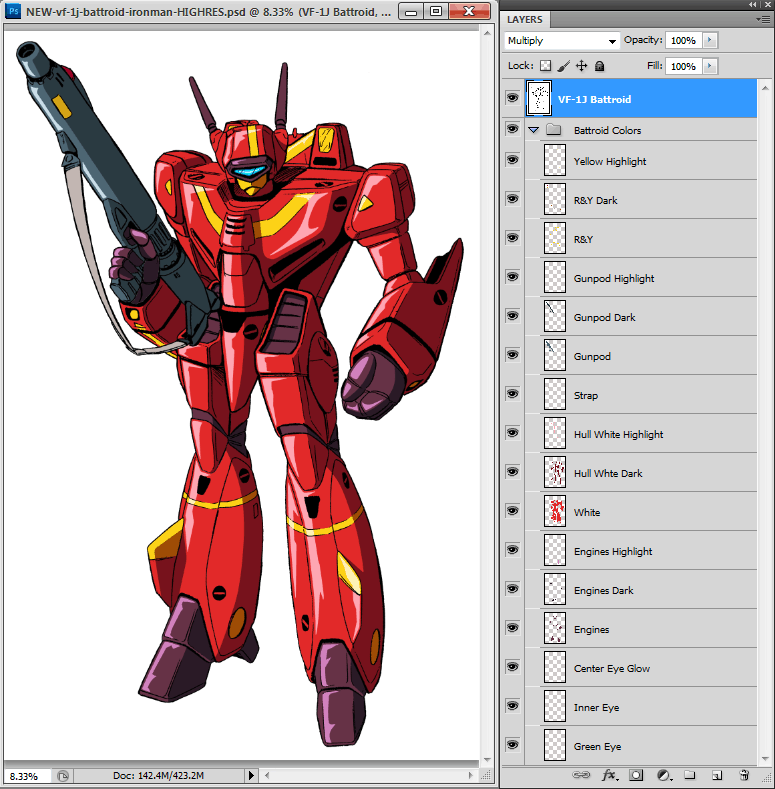Select the Gunpod layer thumbnail
775x789 pixels.
(x=555, y=355)
